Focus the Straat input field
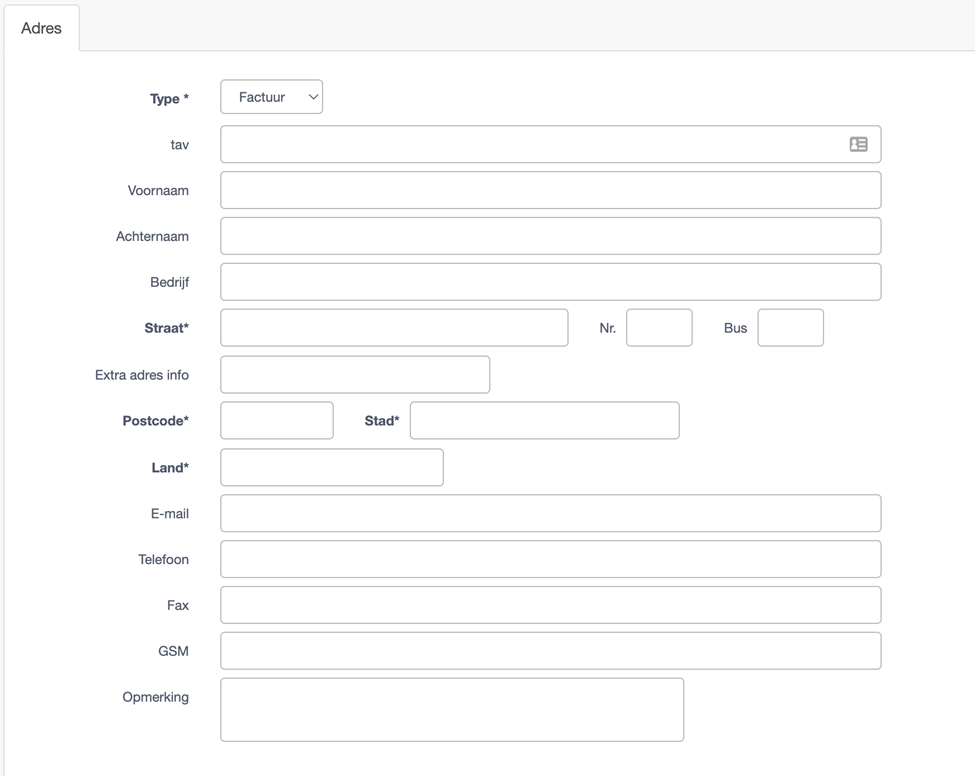Image resolution: width=975 pixels, height=776 pixels. coord(394,328)
